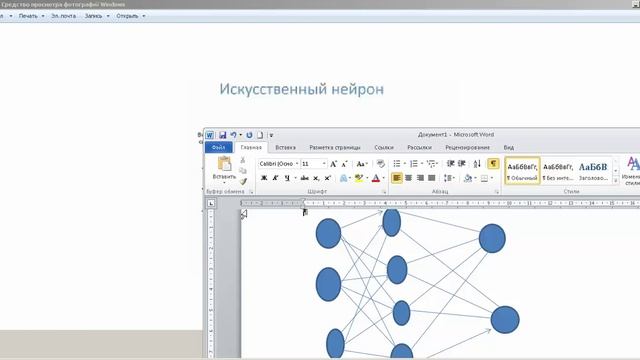Click the Cut scissors icon

coord(243,160)
